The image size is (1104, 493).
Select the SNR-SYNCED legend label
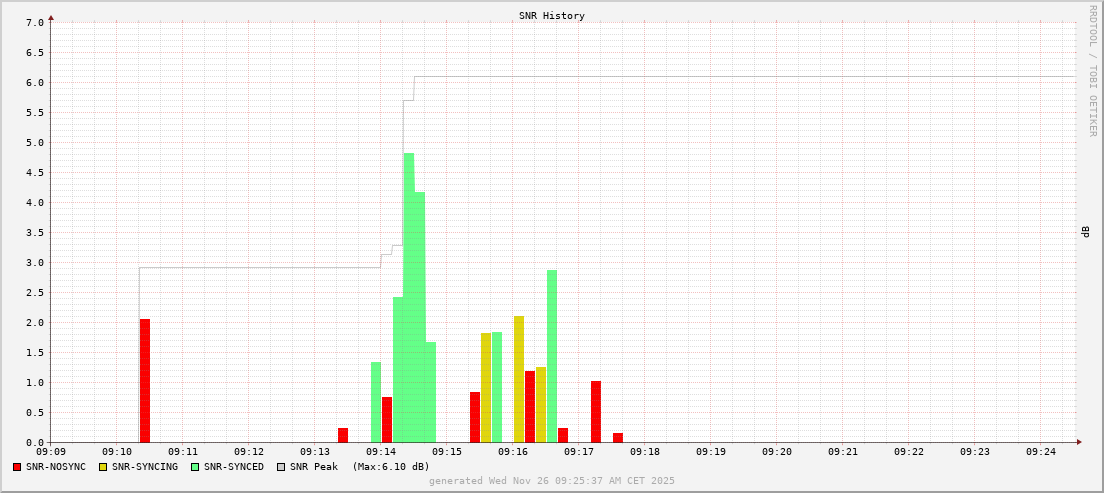pyautogui.click(x=234, y=467)
